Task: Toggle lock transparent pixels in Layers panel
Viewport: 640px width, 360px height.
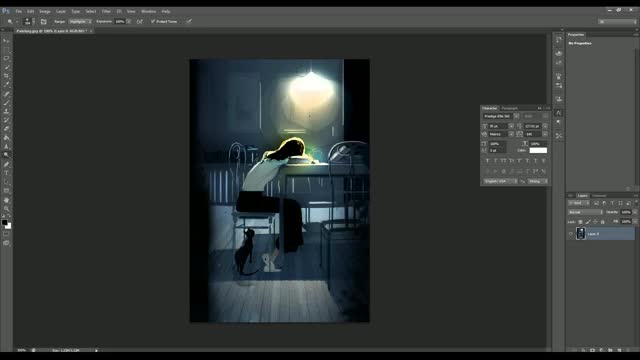Action: click(x=580, y=222)
